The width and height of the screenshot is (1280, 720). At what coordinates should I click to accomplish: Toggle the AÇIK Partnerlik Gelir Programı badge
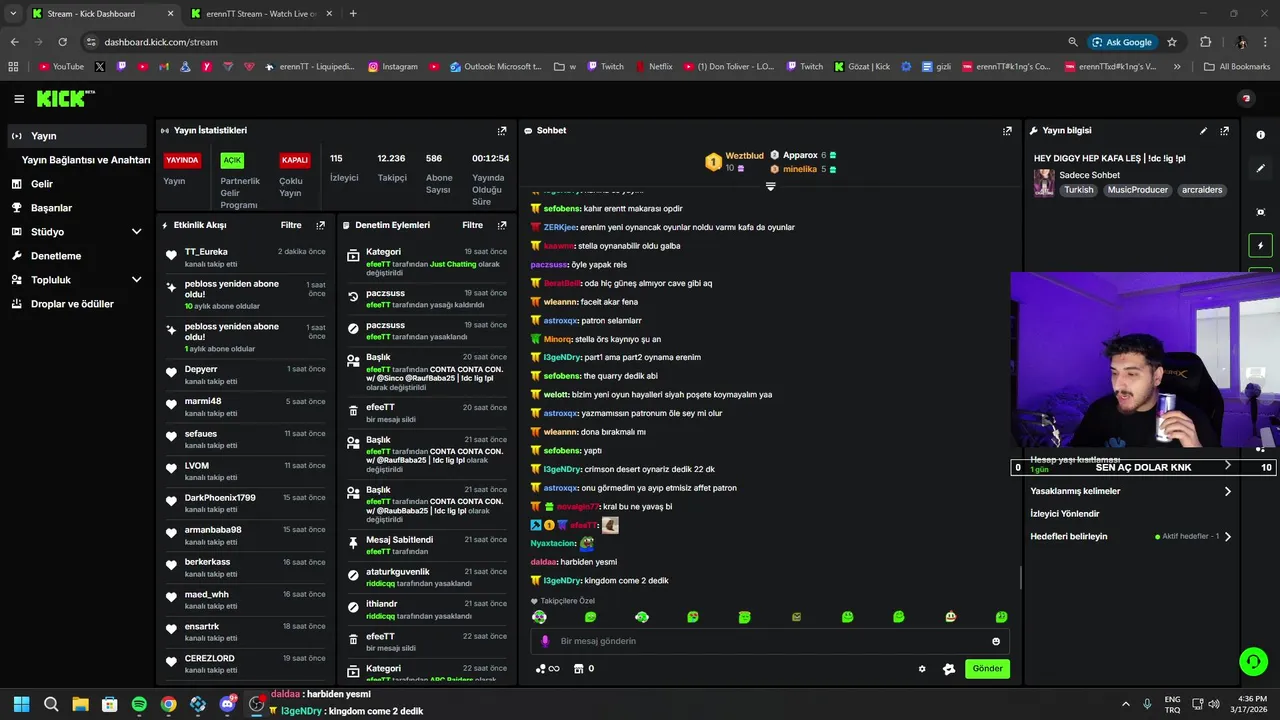tap(232, 160)
